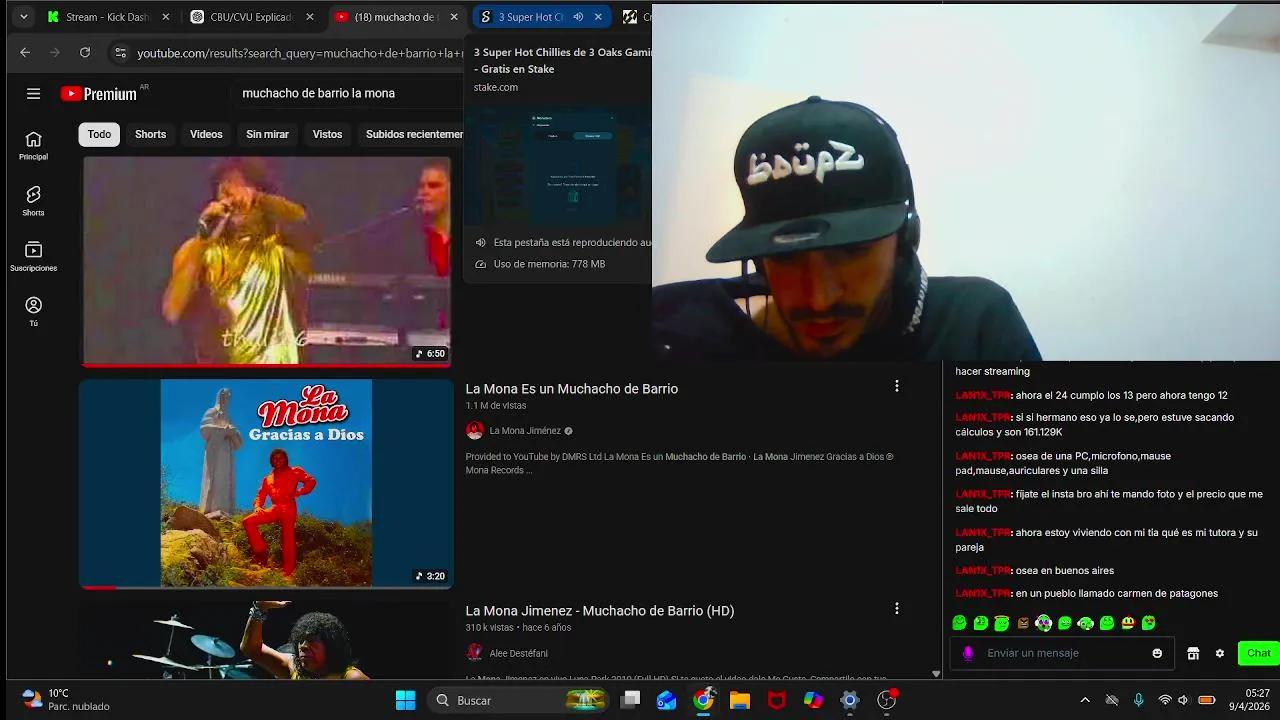
Task: Switch to the CBU/CVU Explicado tab
Action: [252, 17]
